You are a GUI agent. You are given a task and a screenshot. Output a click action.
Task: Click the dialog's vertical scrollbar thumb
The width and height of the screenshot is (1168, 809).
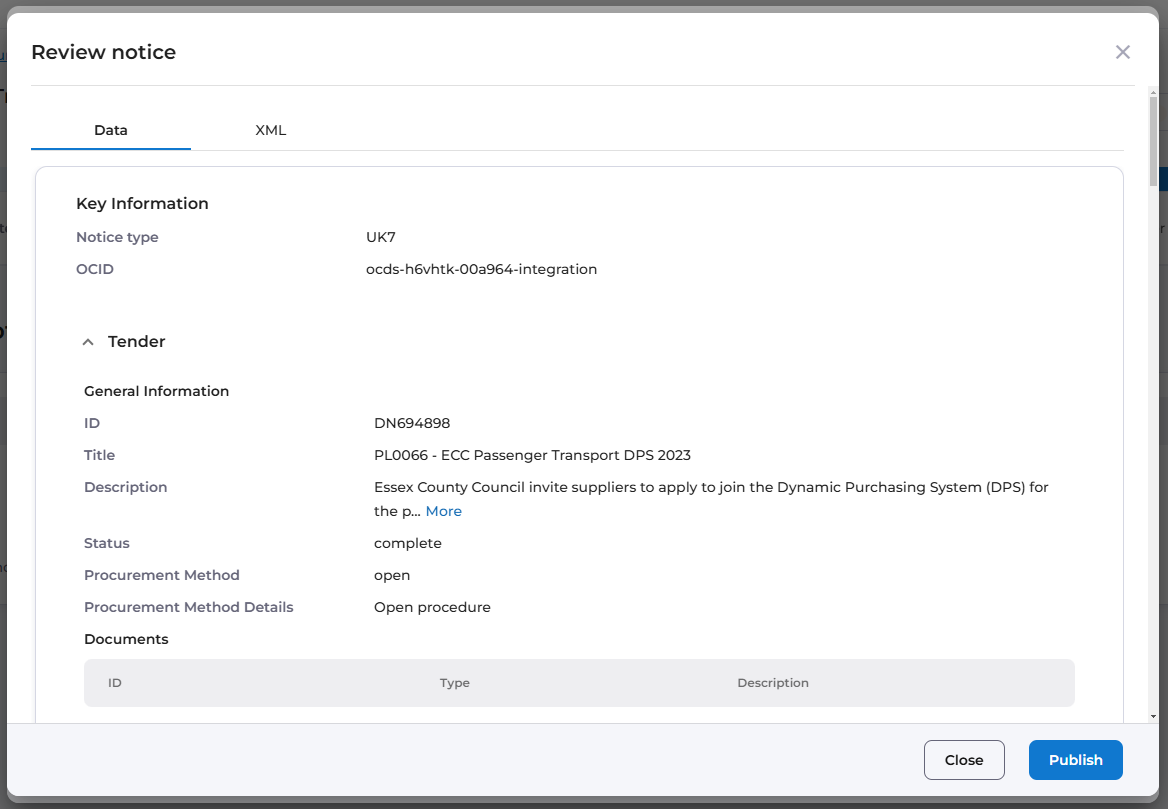[1153, 140]
